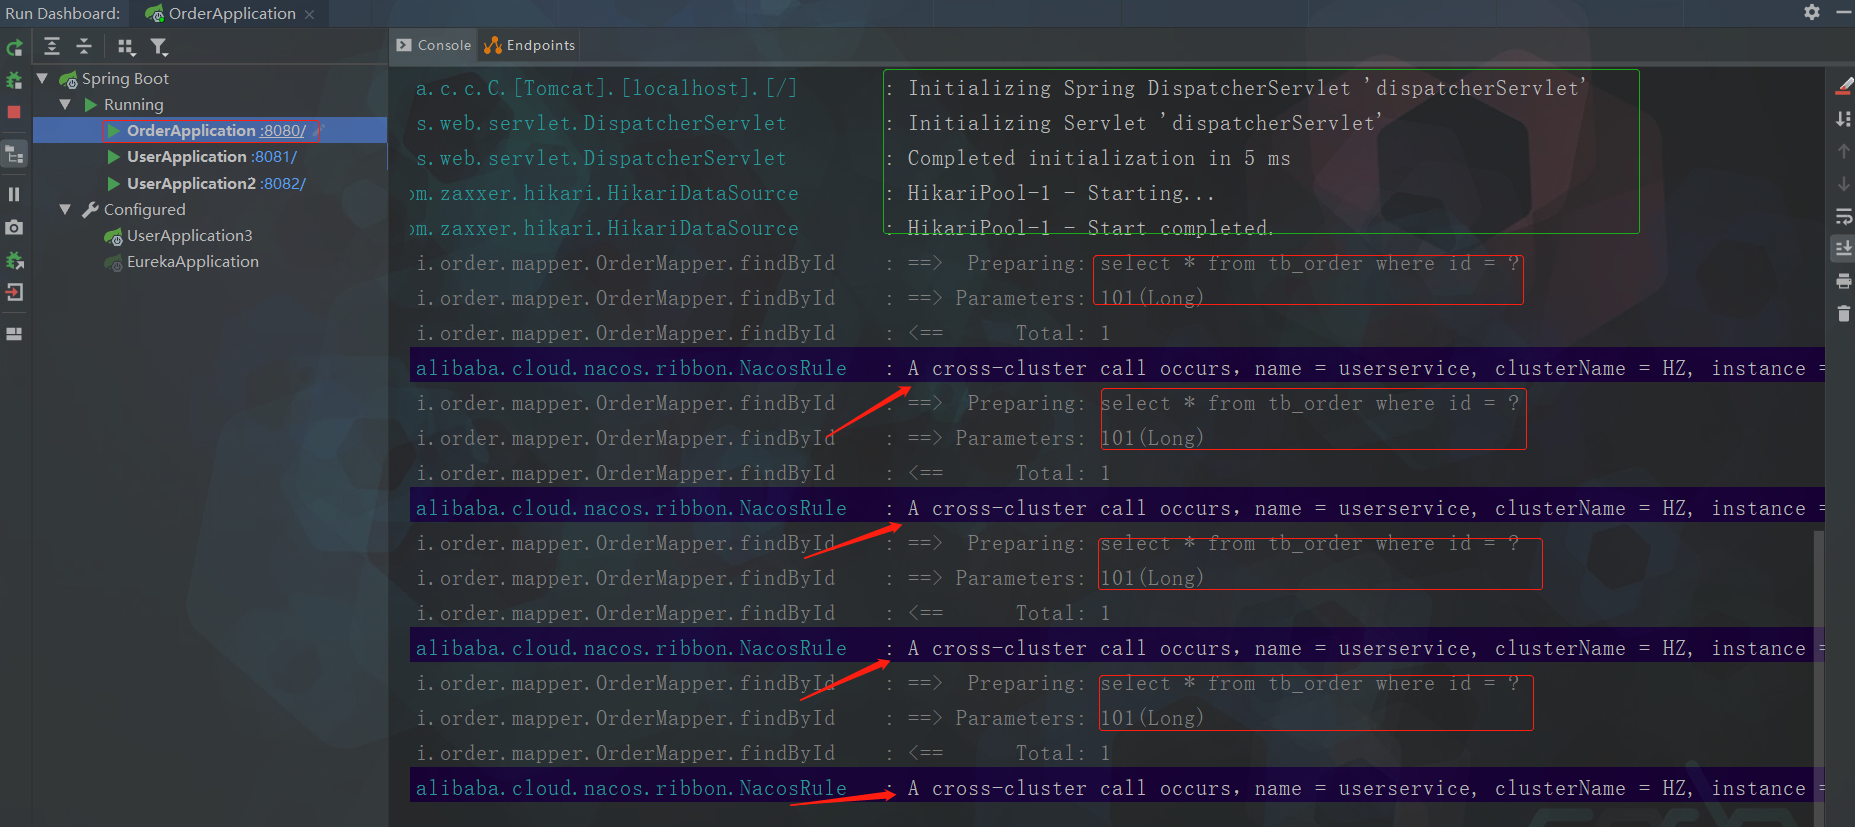Rerun the application with the green rerun icon
The width and height of the screenshot is (1855, 827).
(14, 47)
